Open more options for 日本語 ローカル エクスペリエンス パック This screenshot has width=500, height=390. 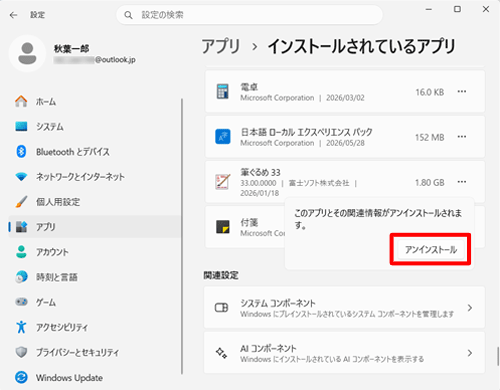click(x=462, y=137)
